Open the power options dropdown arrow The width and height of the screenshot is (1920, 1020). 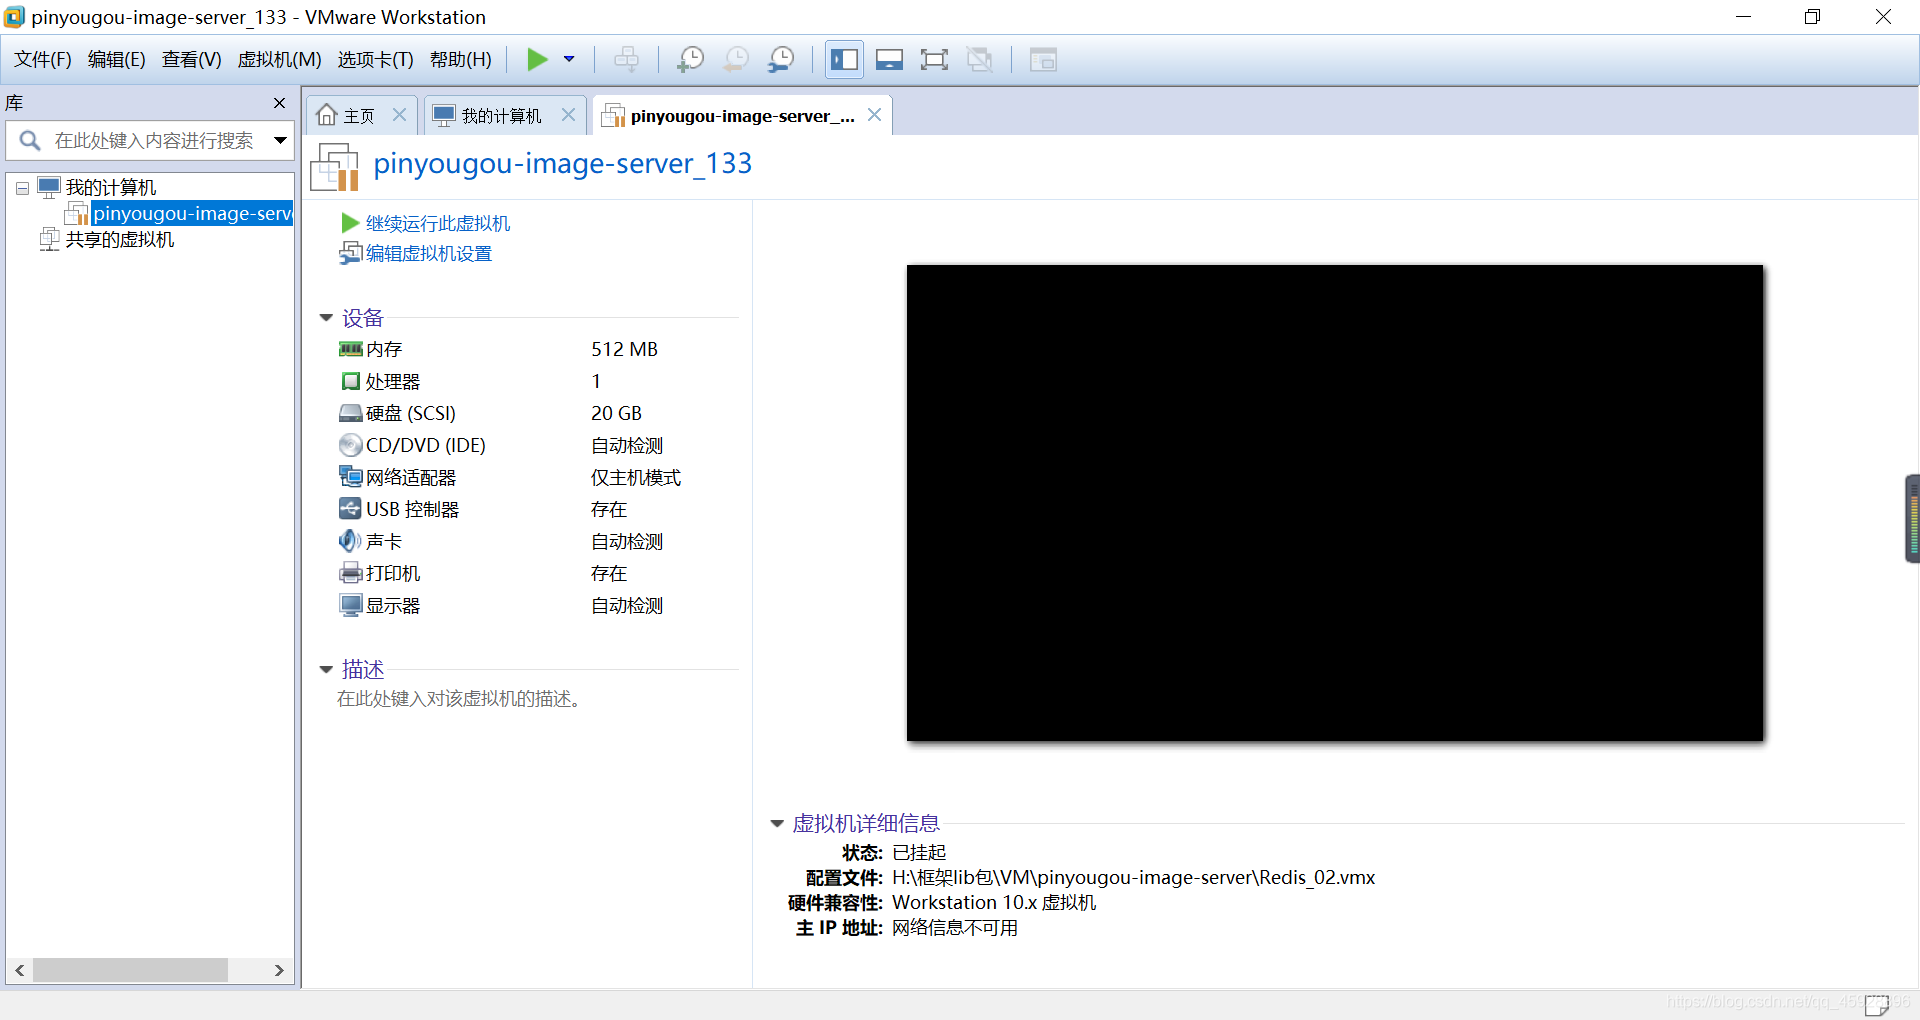569,60
